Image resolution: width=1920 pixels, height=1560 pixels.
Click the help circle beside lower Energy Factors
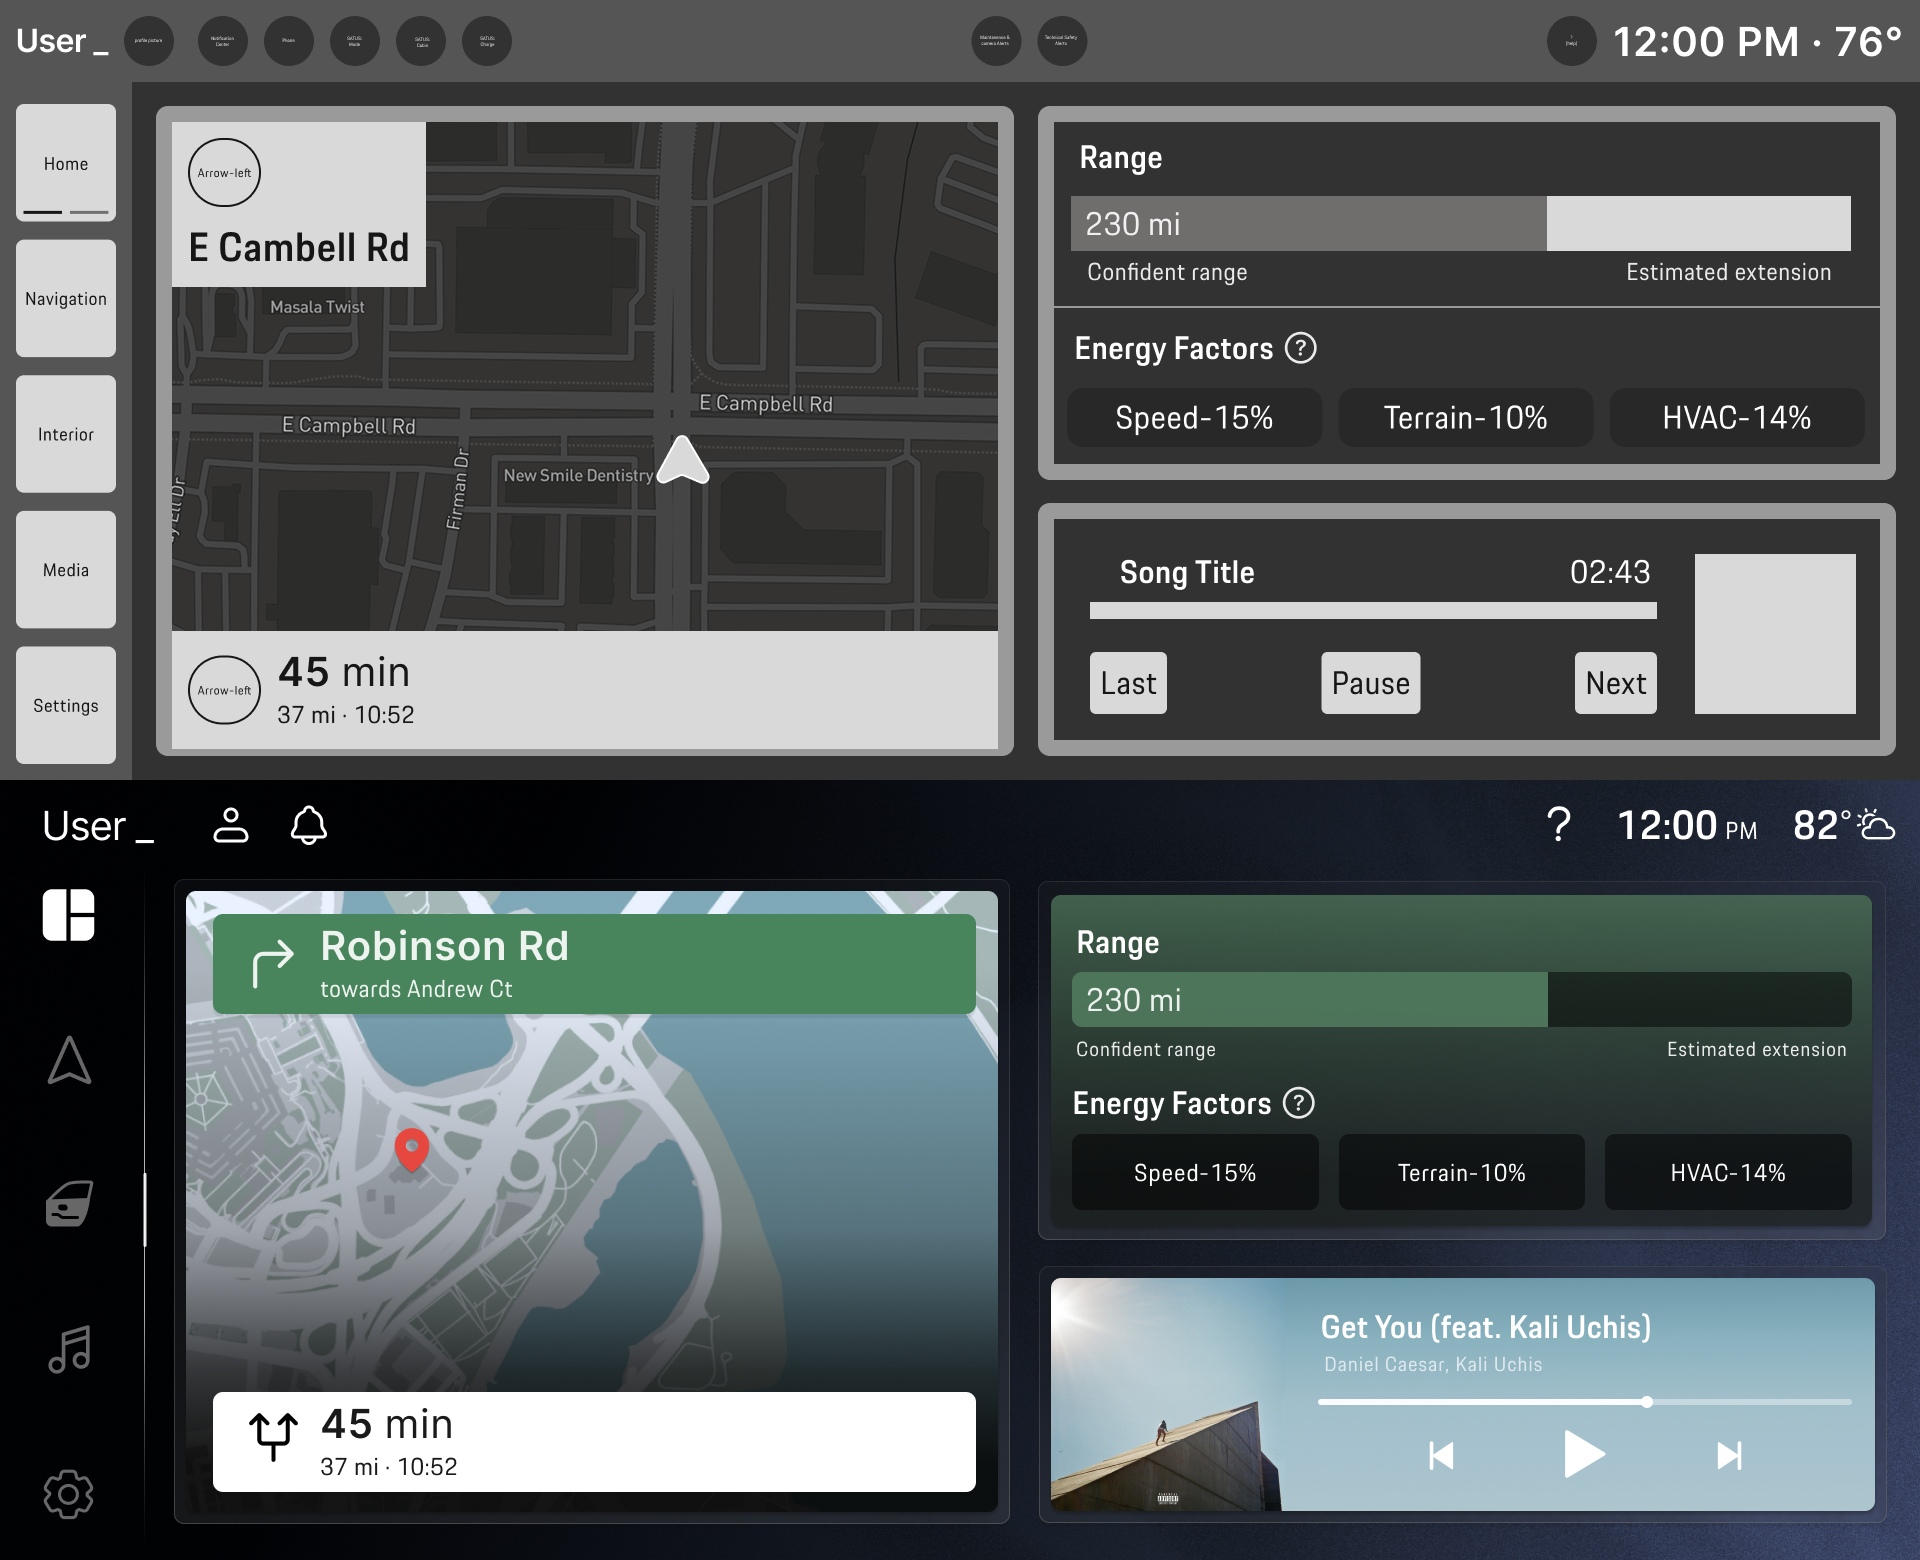[x=1298, y=1103]
